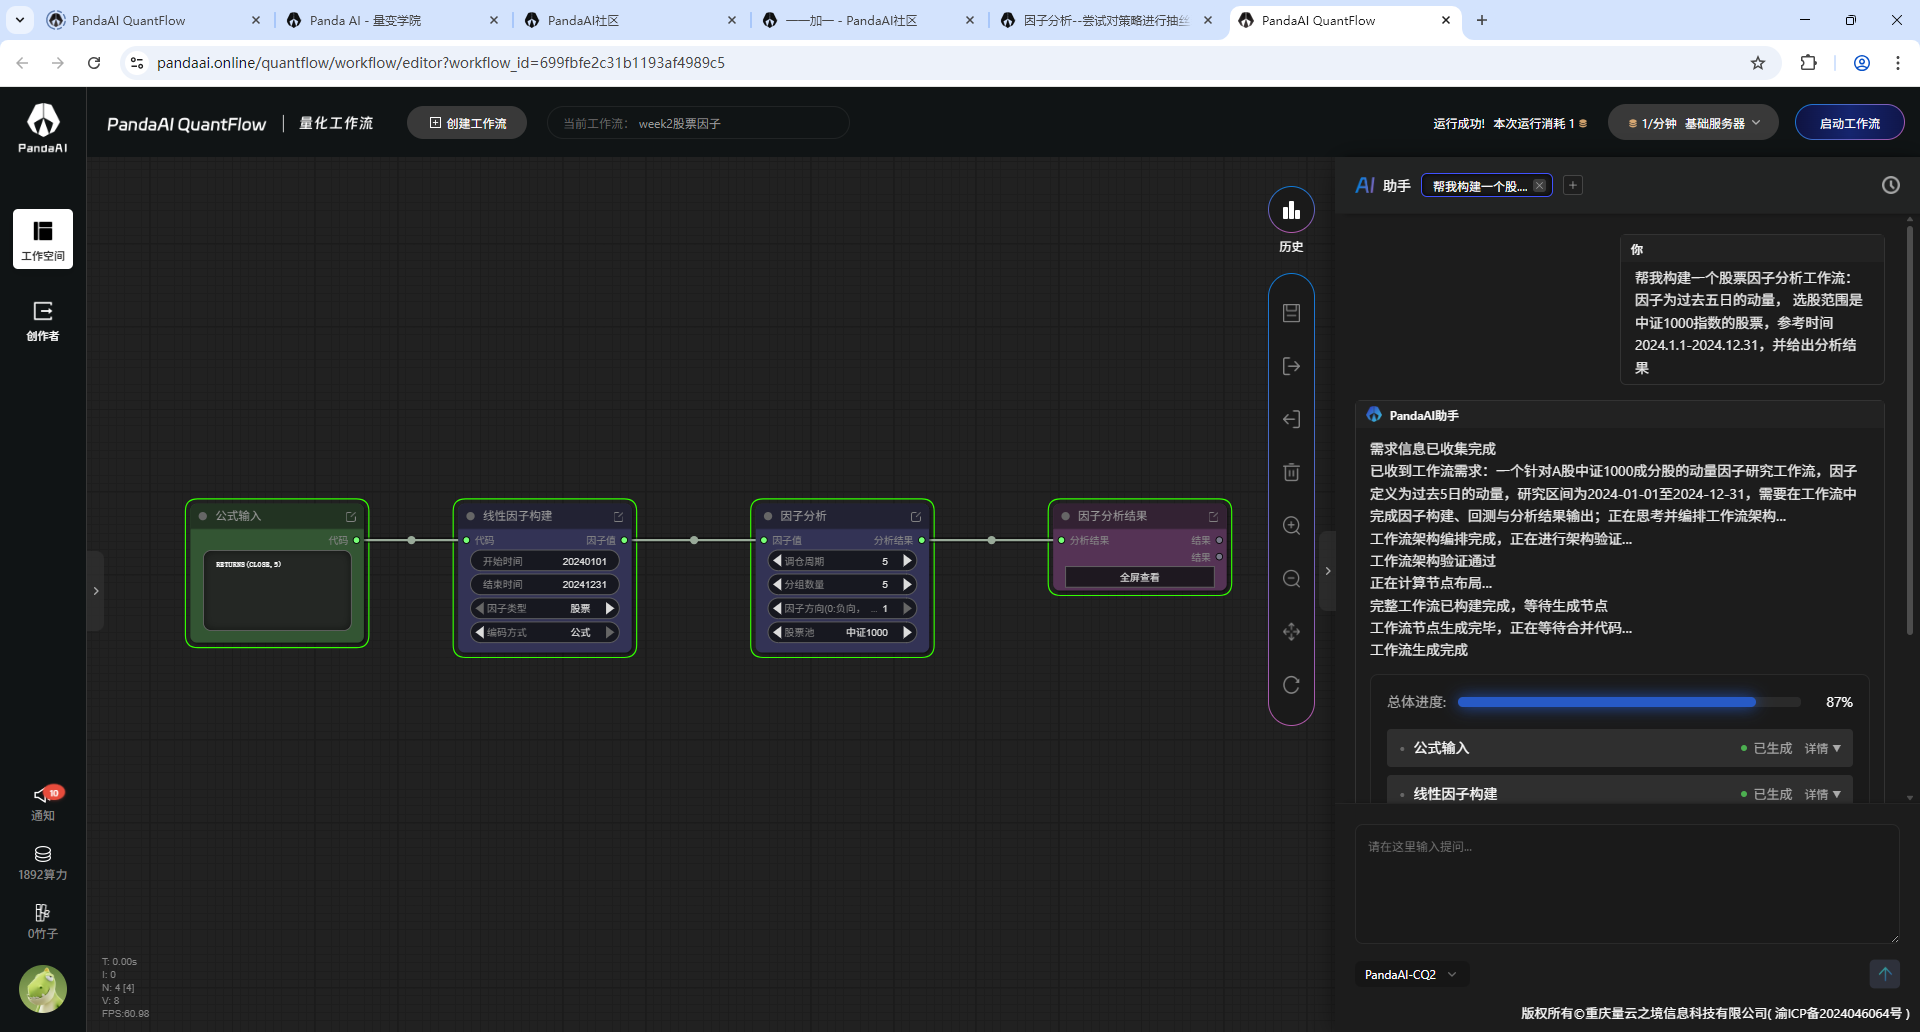Click the move/pan canvas icon
This screenshot has height=1032, width=1920.
click(1291, 632)
